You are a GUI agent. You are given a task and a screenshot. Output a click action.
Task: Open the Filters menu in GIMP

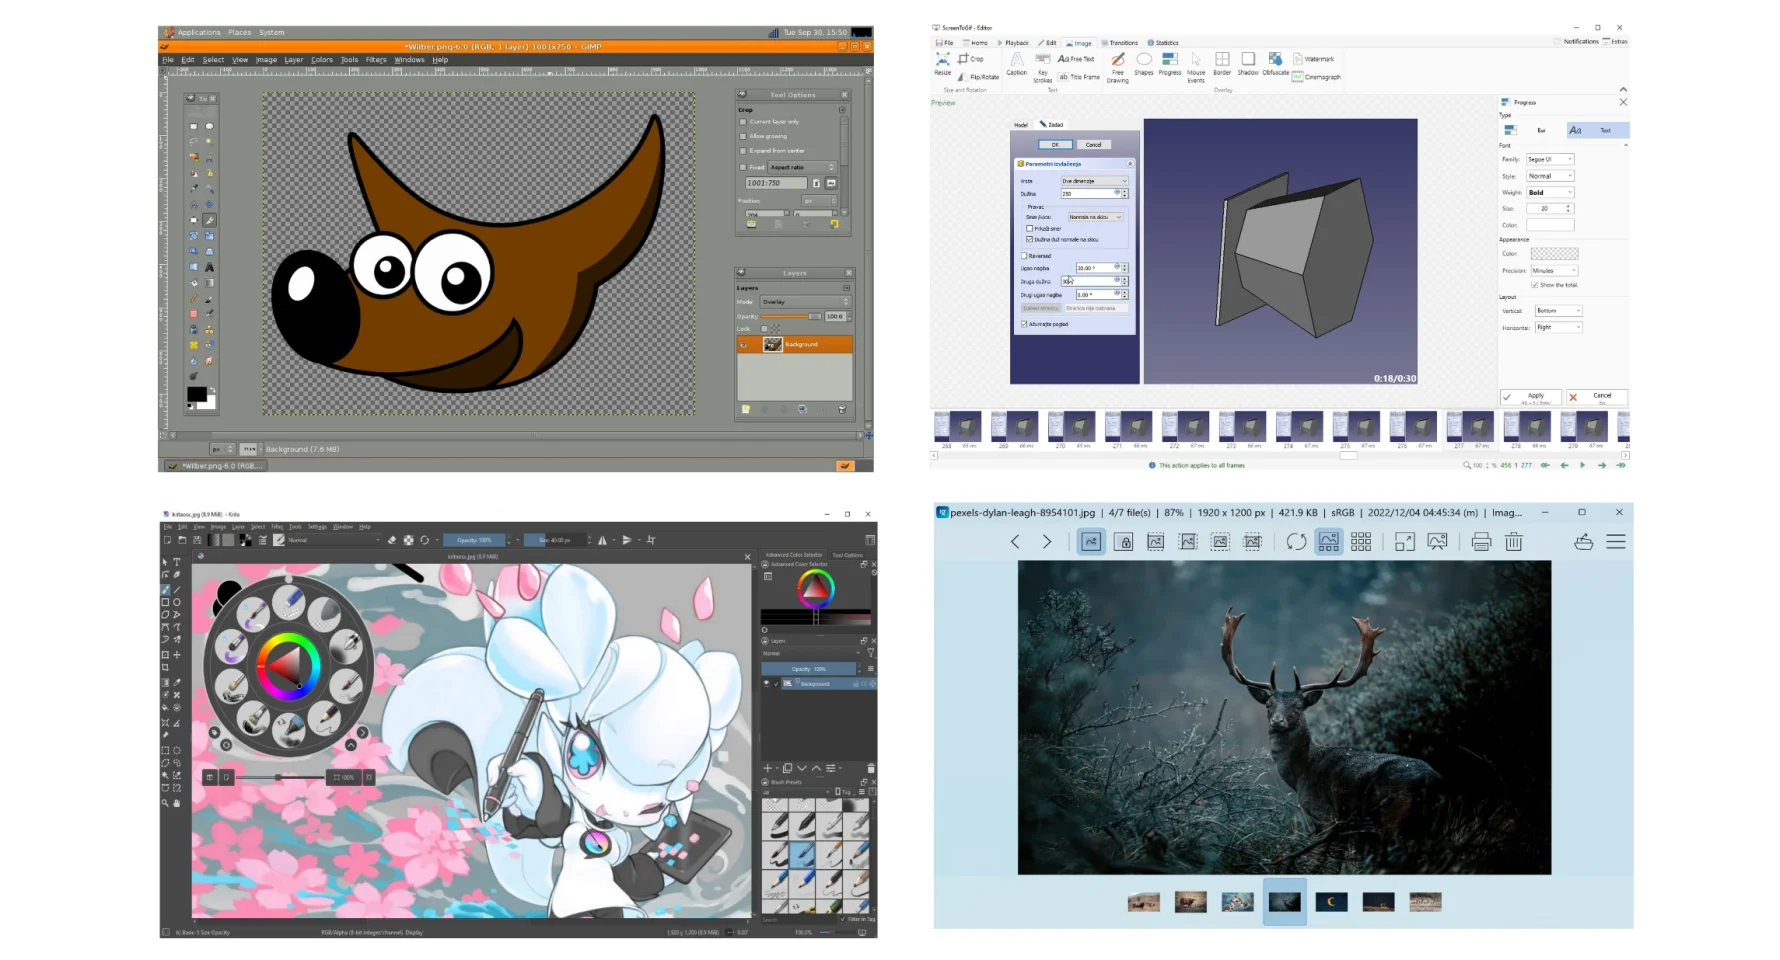click(376, 60)
